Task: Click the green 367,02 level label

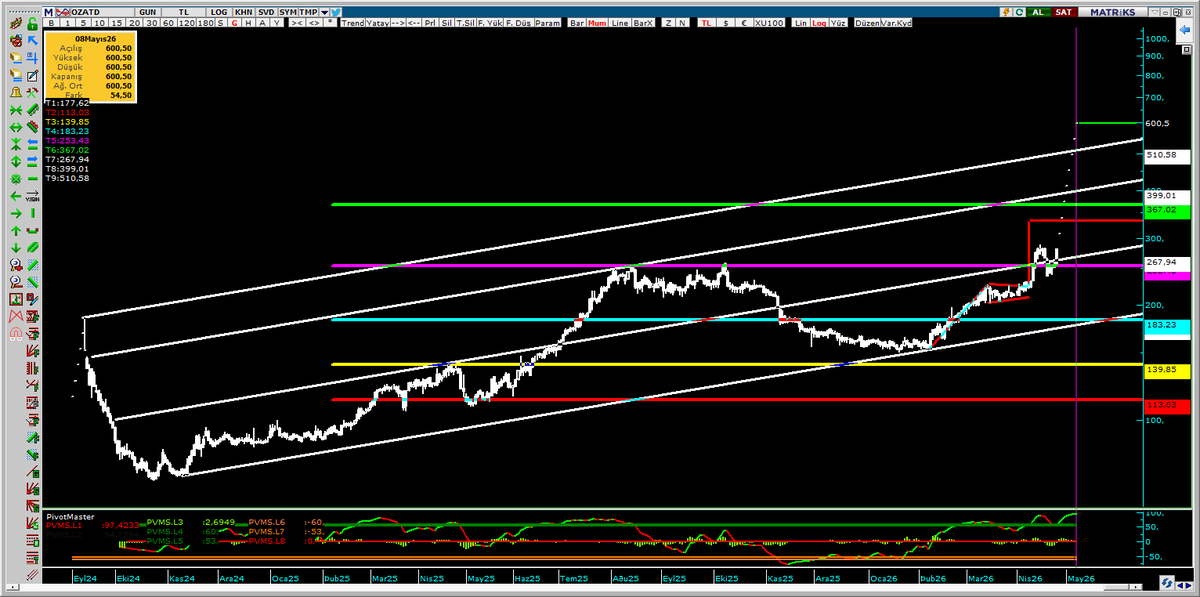Action: pos(1167,211)
